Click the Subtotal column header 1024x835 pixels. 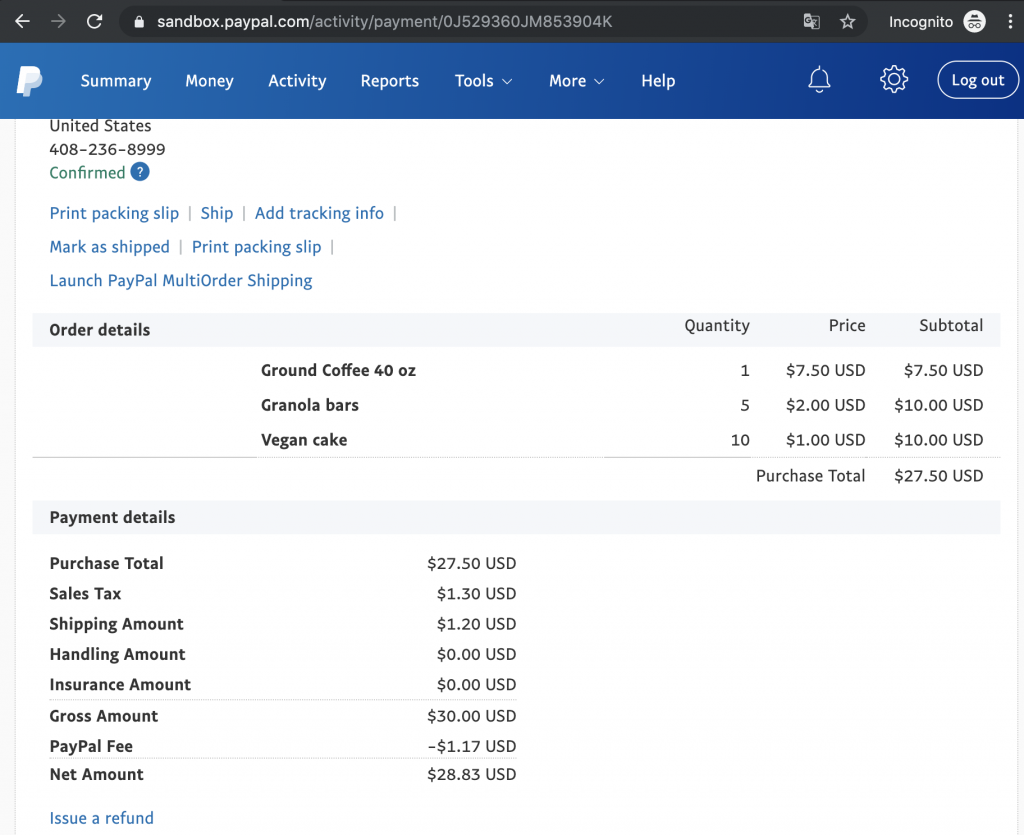pos(951,326)
